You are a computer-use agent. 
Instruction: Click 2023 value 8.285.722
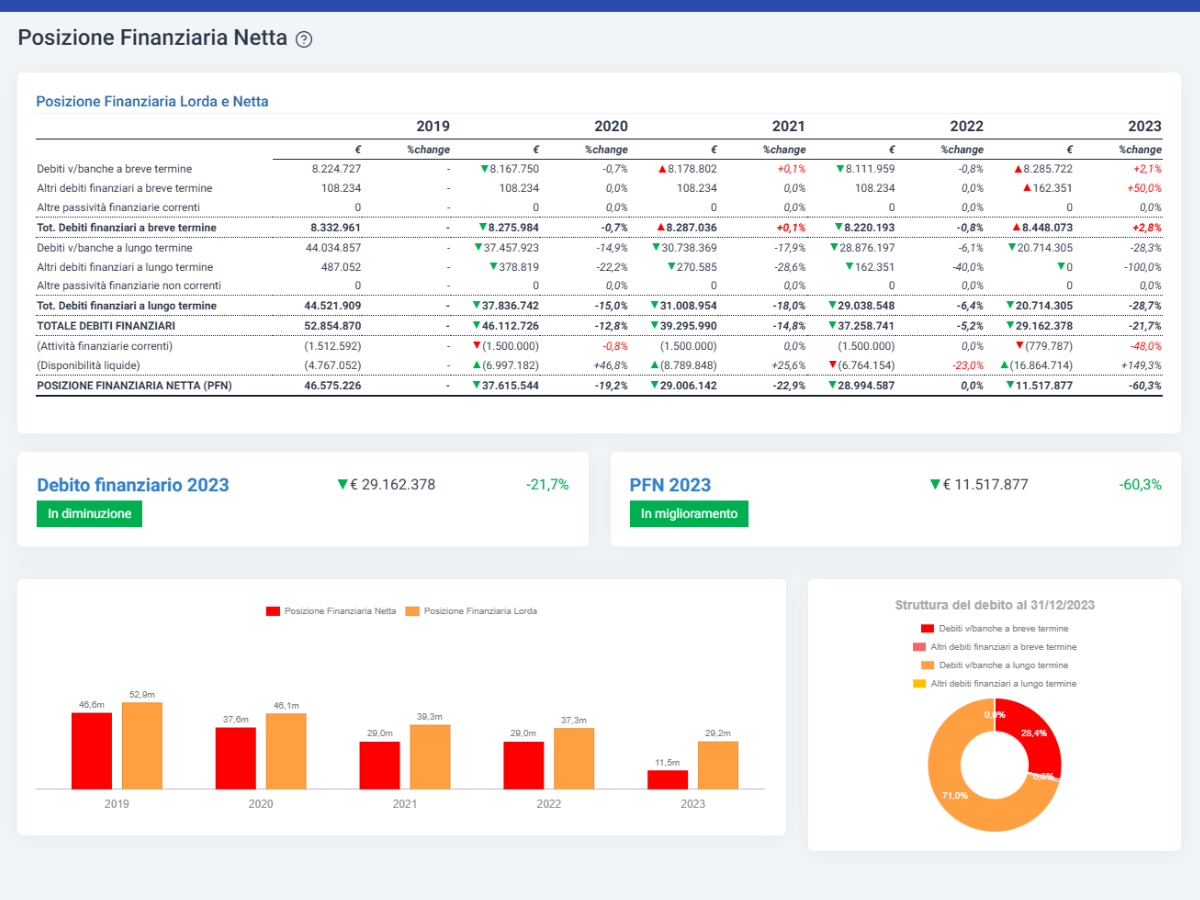coord(1048,169)
